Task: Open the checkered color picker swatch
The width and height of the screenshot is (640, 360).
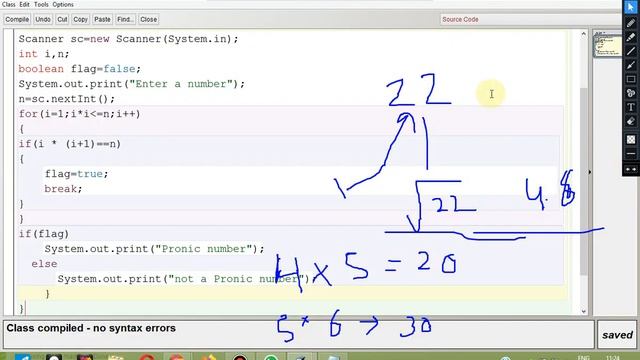Action: [x=631, y=140]
